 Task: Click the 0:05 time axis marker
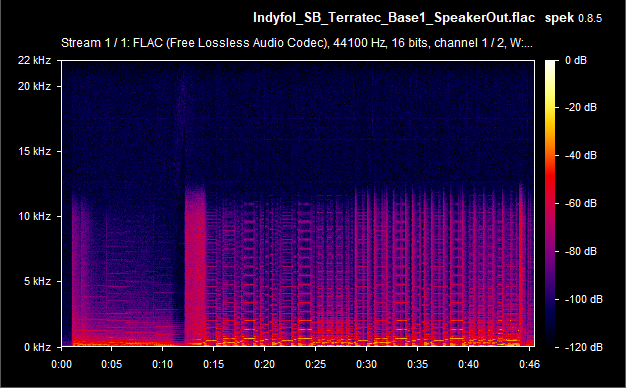tap(111, 364)
